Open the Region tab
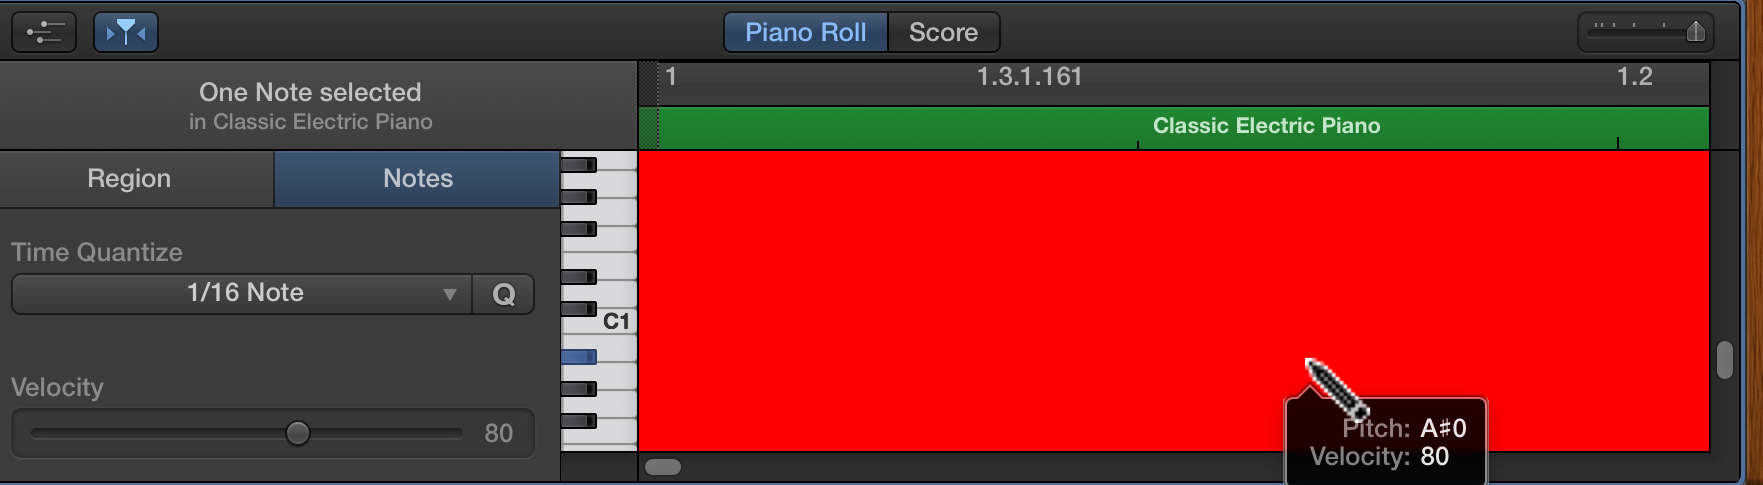Viewport: 1763px width, 485px height. pos(129,178)
